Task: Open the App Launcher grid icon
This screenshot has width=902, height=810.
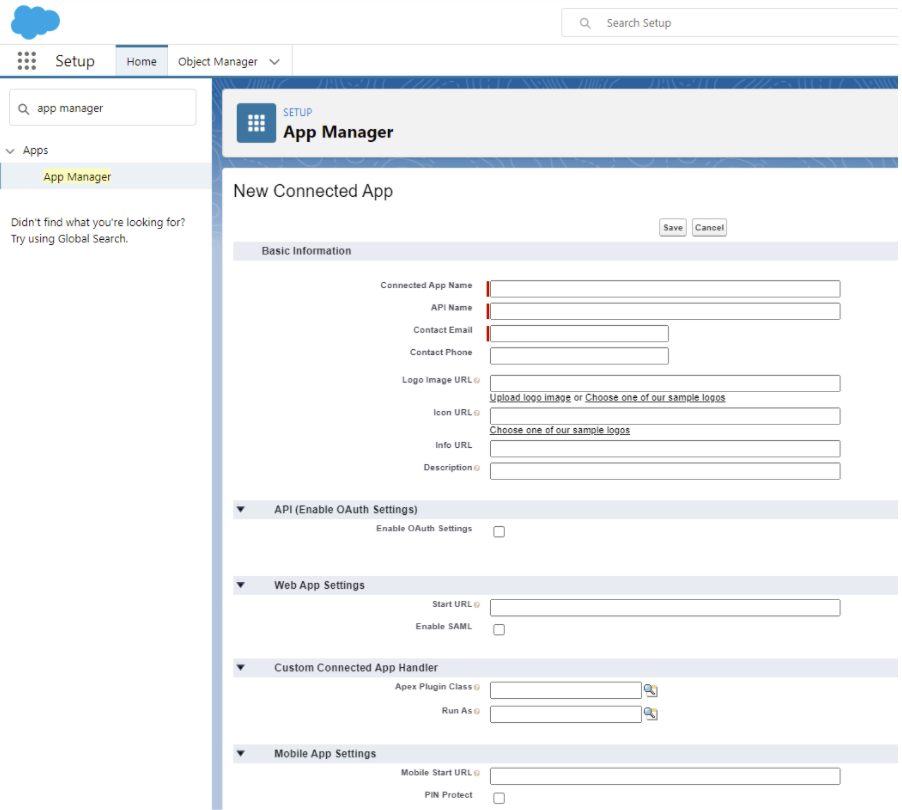Action: (27, 61)
